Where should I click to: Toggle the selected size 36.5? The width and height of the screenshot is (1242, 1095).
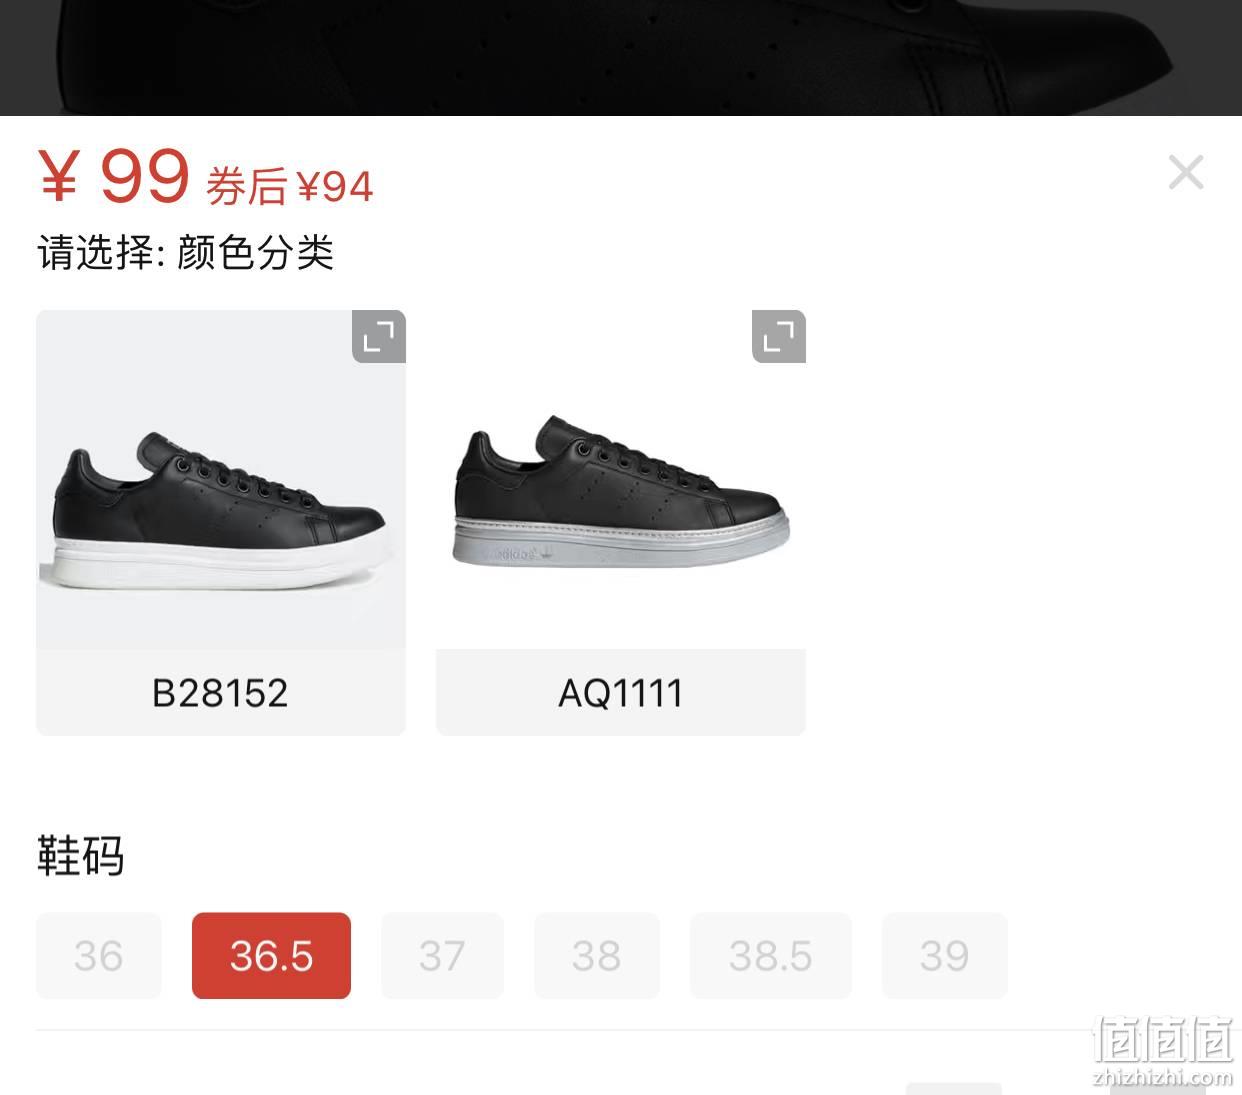(x=271, y=956)
